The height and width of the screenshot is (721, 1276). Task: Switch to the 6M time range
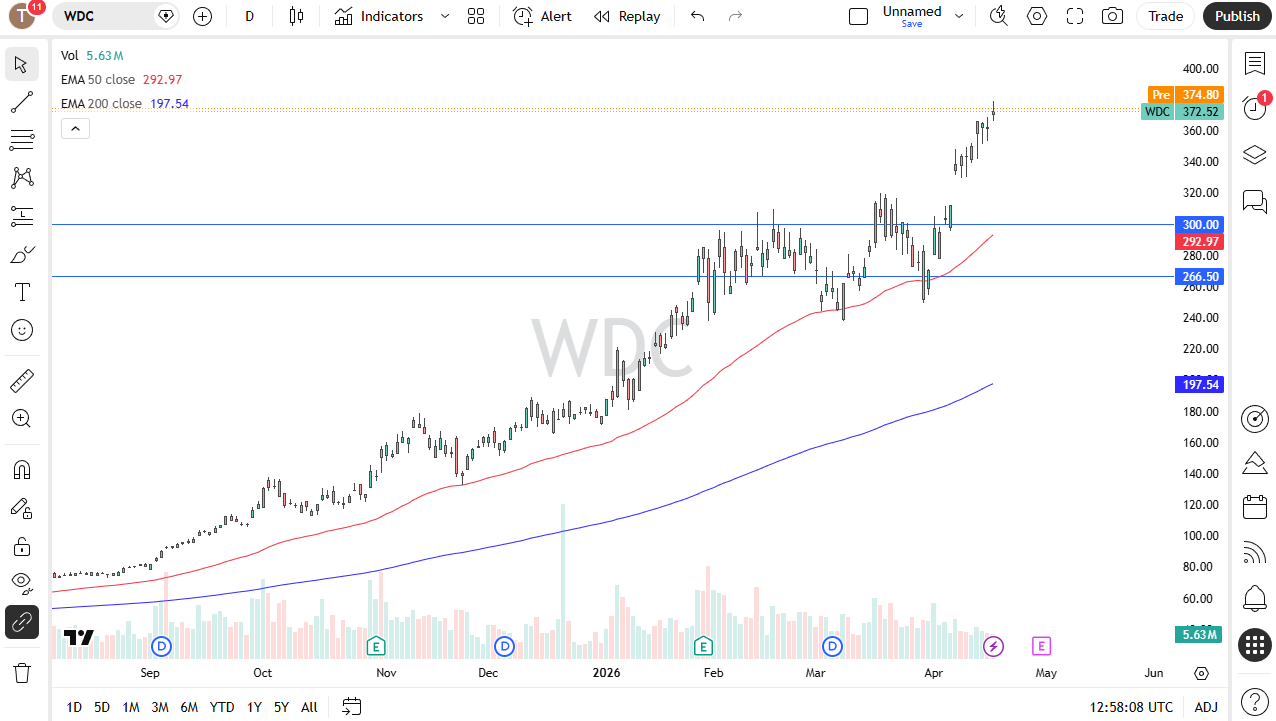pos(189,707)
